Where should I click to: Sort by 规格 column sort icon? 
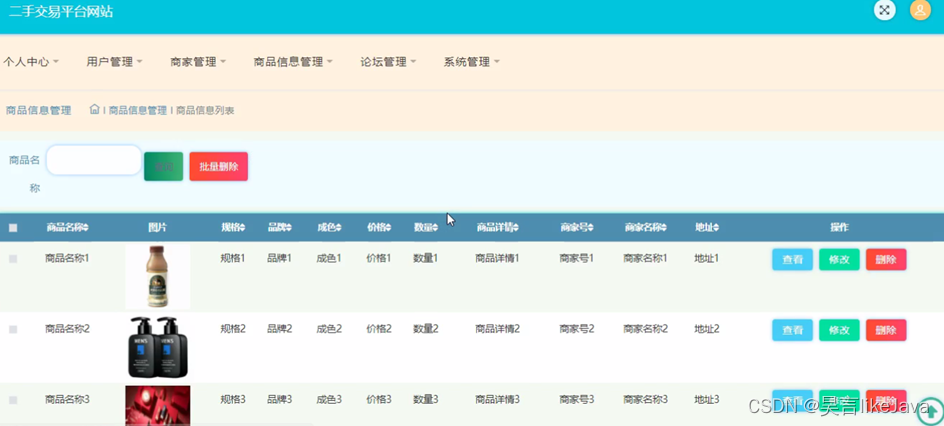click(242, 227)
